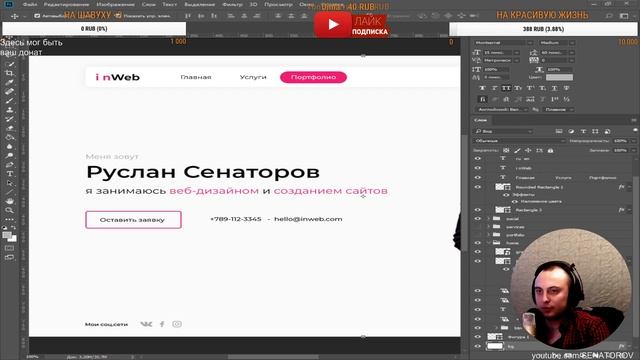Select the Hand tool

click(9, 201)
